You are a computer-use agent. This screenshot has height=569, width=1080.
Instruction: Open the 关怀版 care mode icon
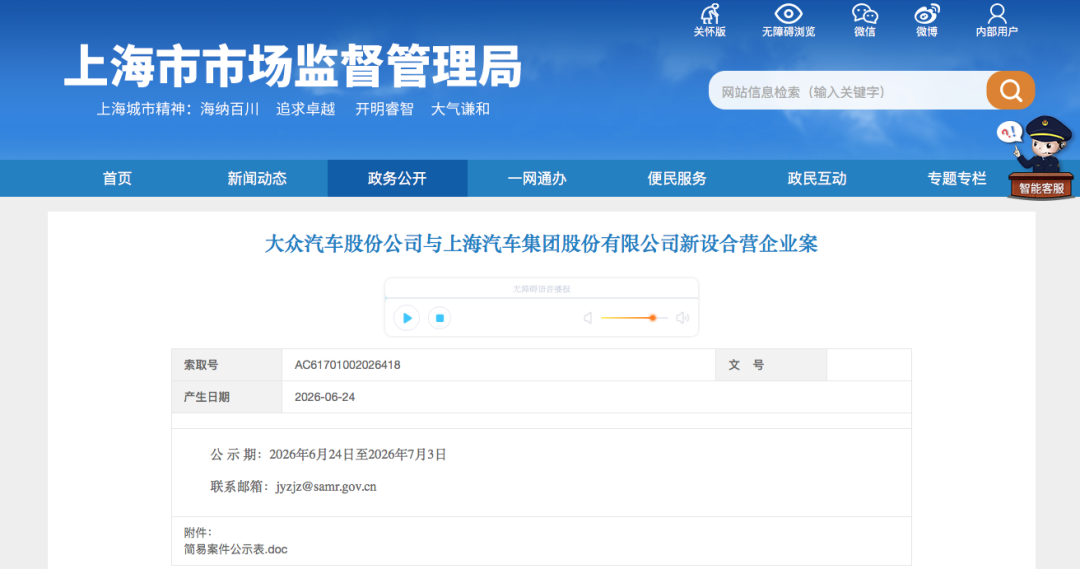coord(709,20)
